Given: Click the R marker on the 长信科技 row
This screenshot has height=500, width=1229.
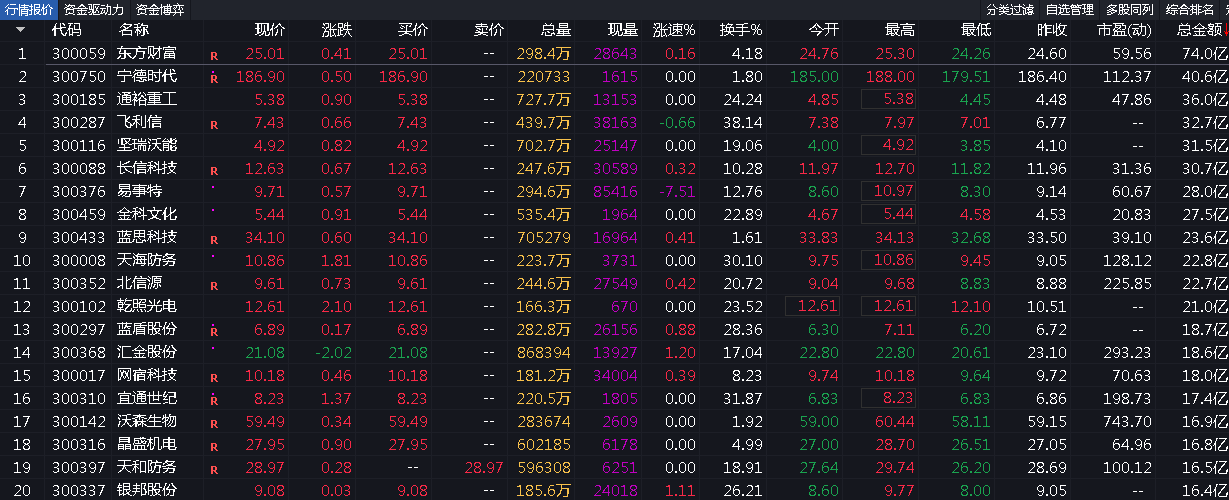Looking at the screenshot, I should click(x=213, y=171).
